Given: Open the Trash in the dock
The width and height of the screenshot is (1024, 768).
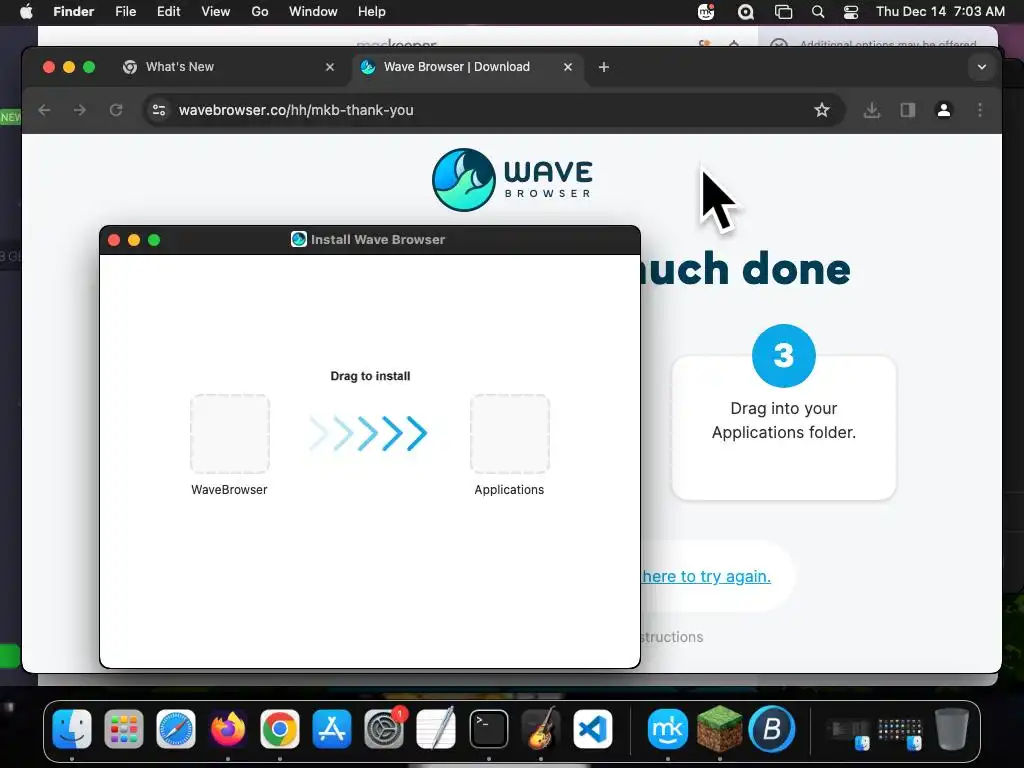Looking at the screenshot, I should tap(952, 729).
